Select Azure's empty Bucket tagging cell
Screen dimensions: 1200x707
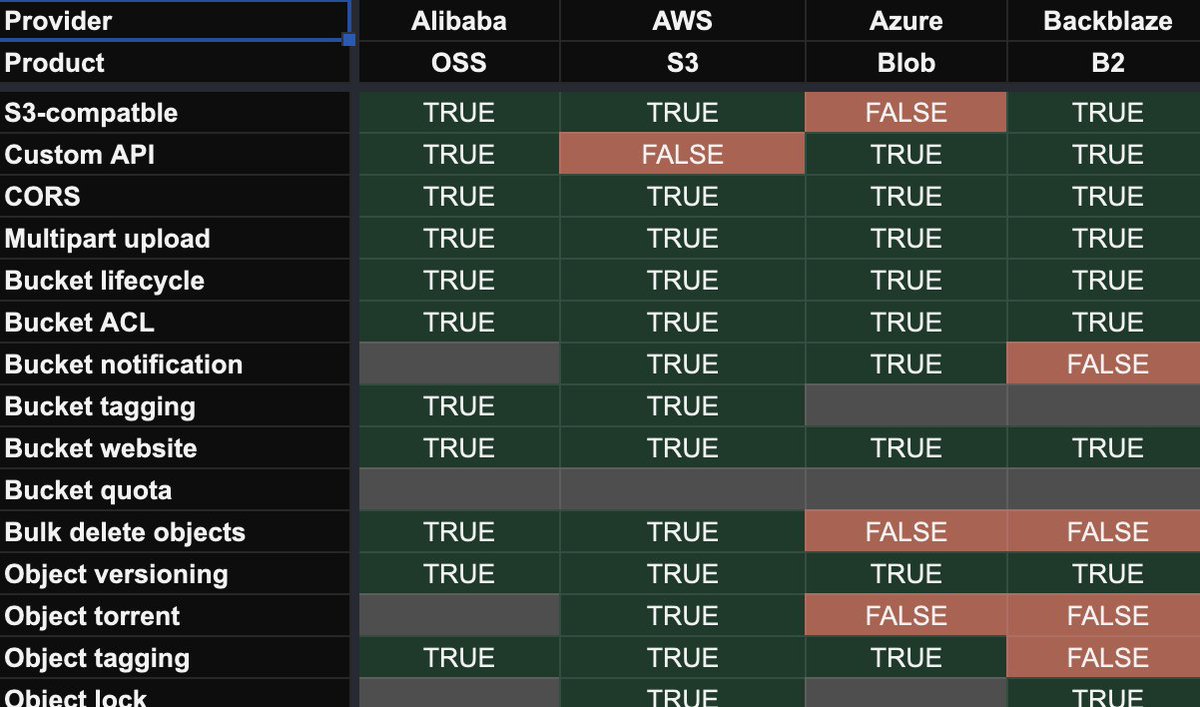tap(906, 406)
